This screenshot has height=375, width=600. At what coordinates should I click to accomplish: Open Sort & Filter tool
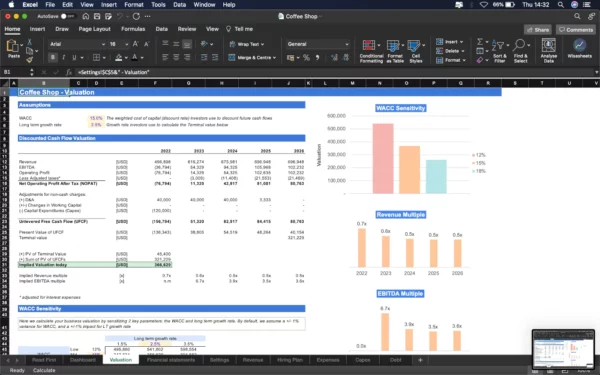[x=499, y=46]
